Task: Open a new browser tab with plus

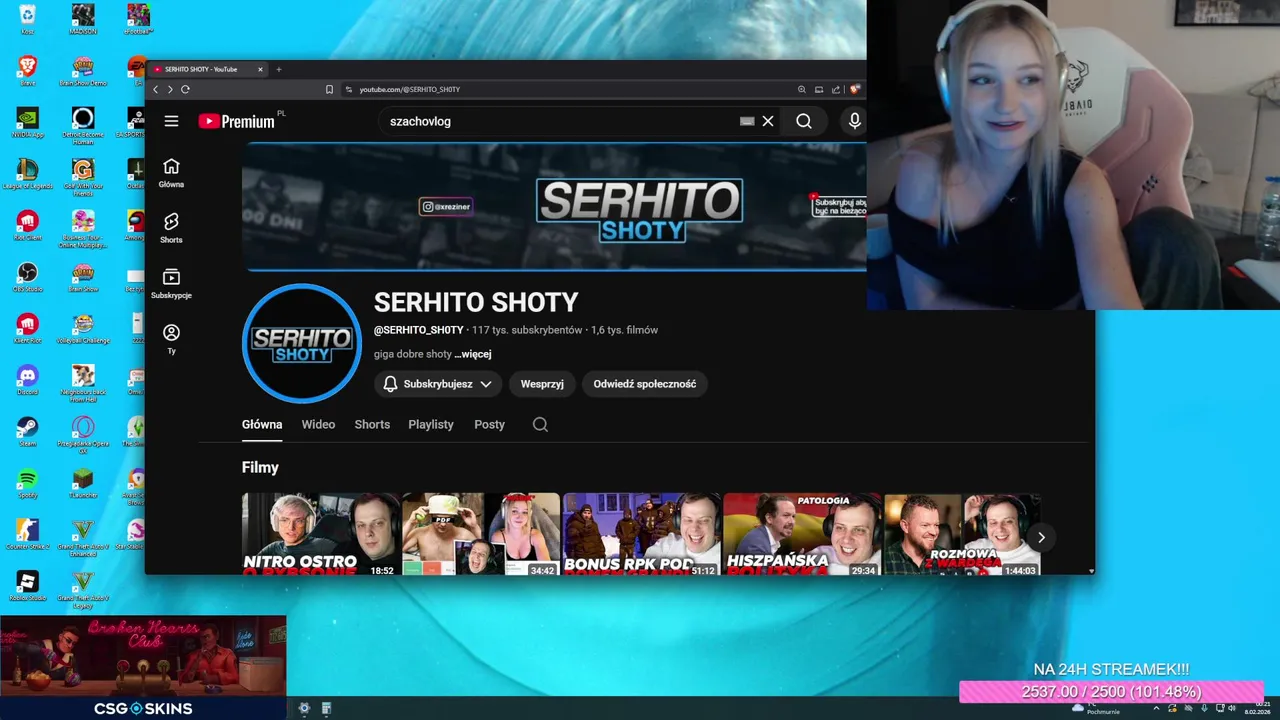Action: tap(279, 69)
